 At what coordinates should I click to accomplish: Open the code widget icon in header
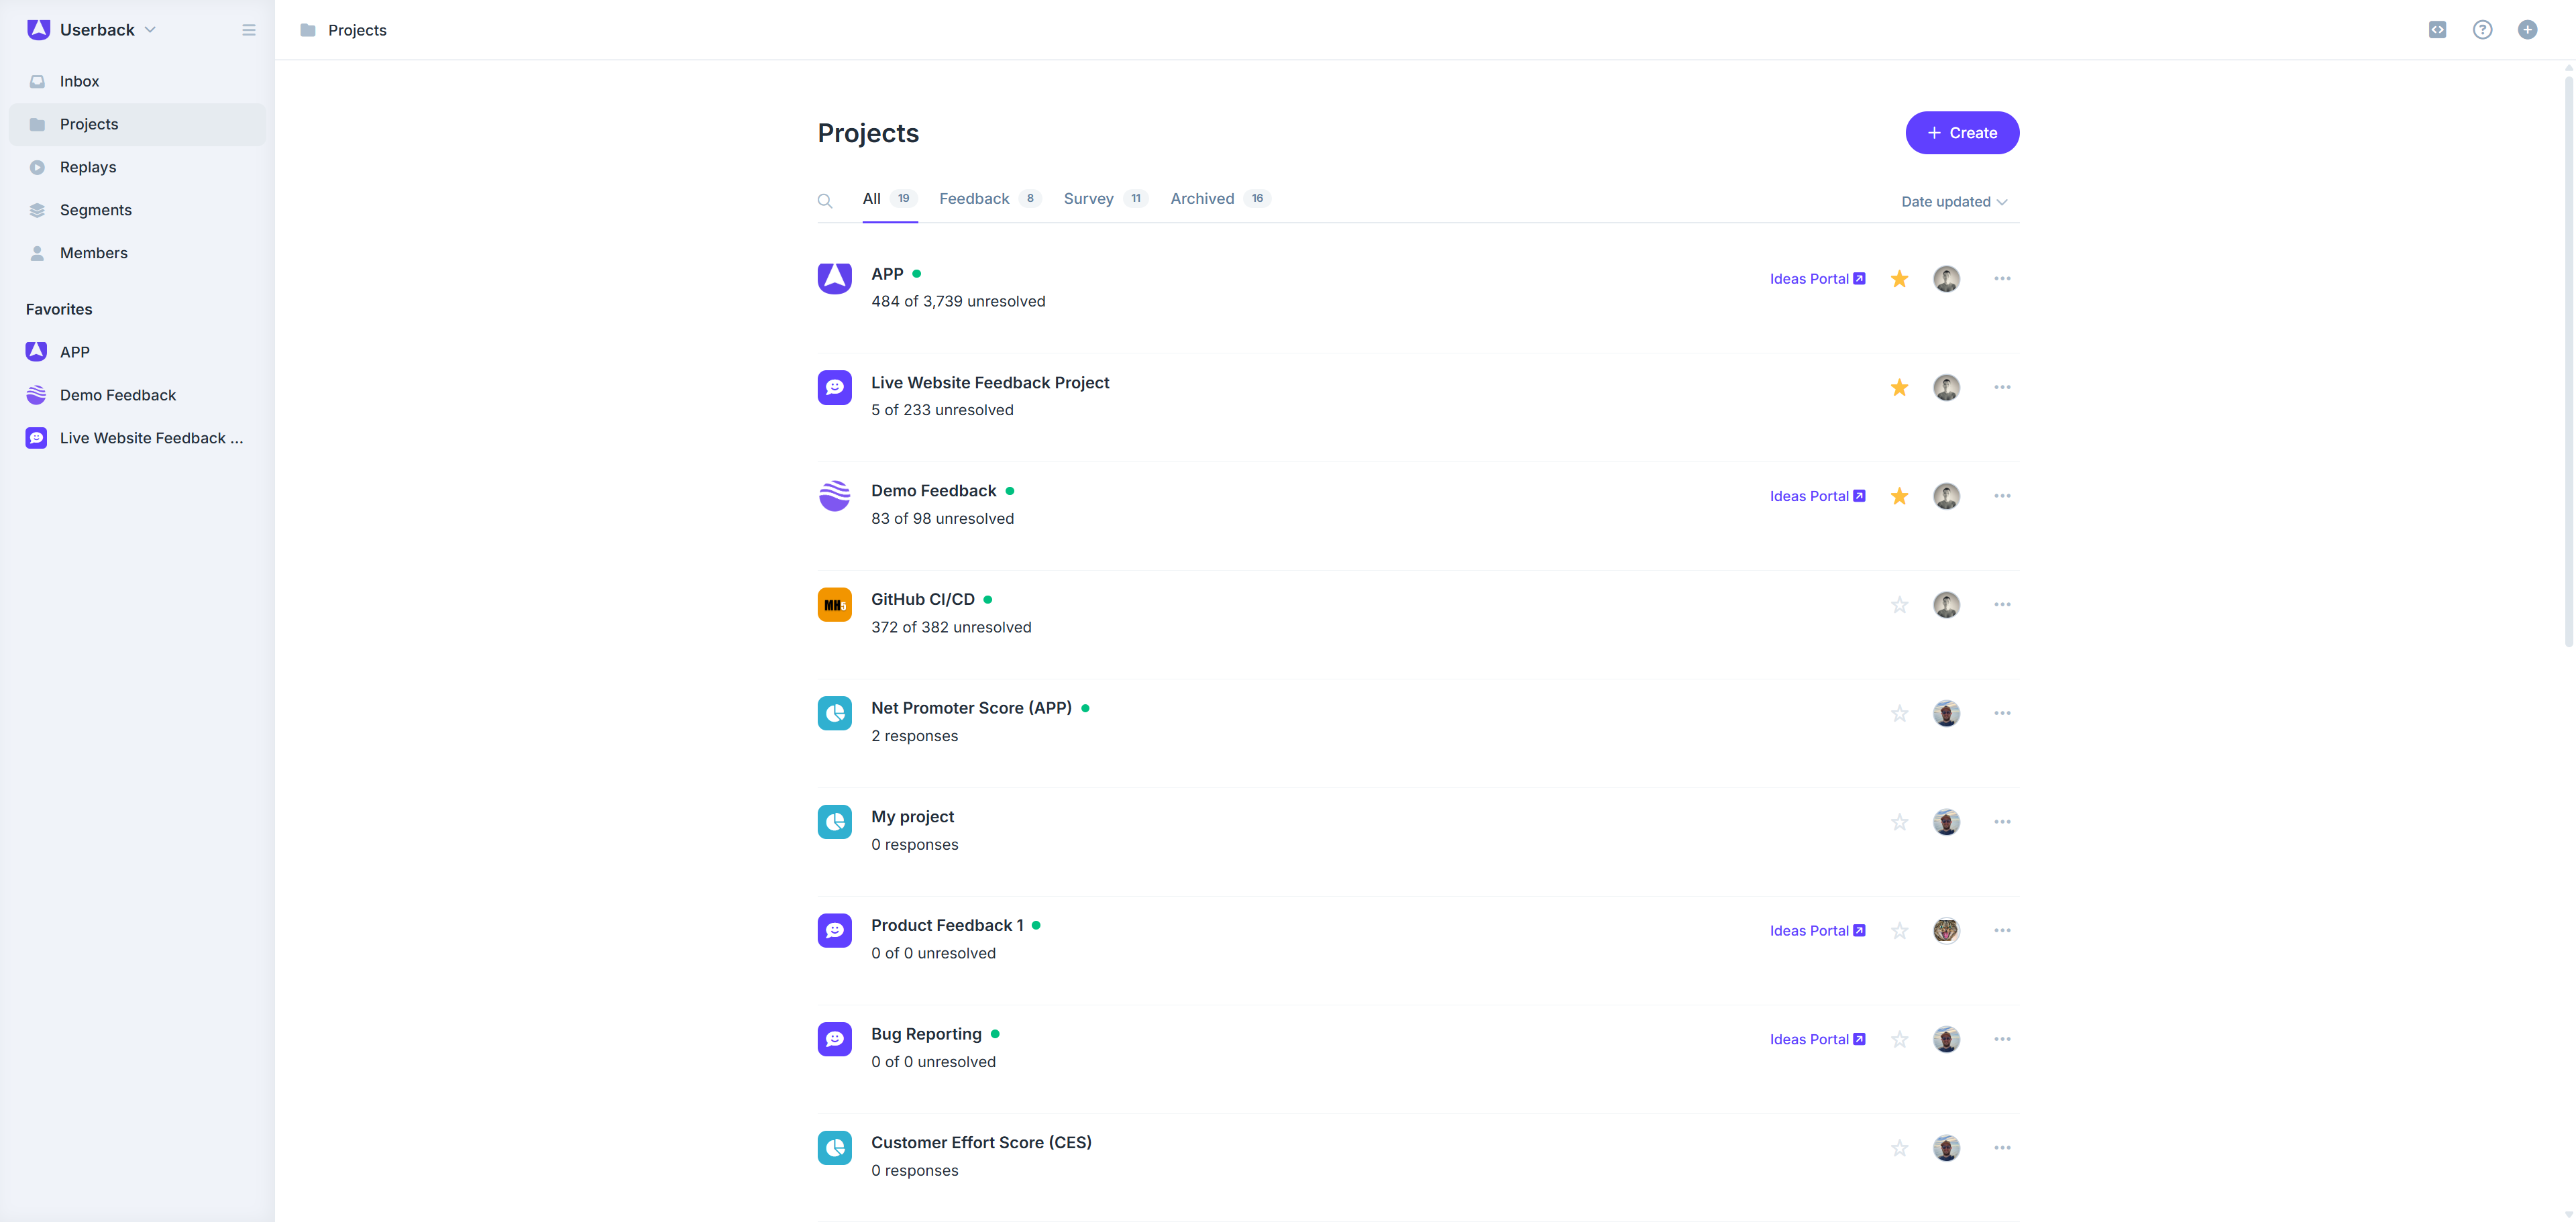[2437, 30]
